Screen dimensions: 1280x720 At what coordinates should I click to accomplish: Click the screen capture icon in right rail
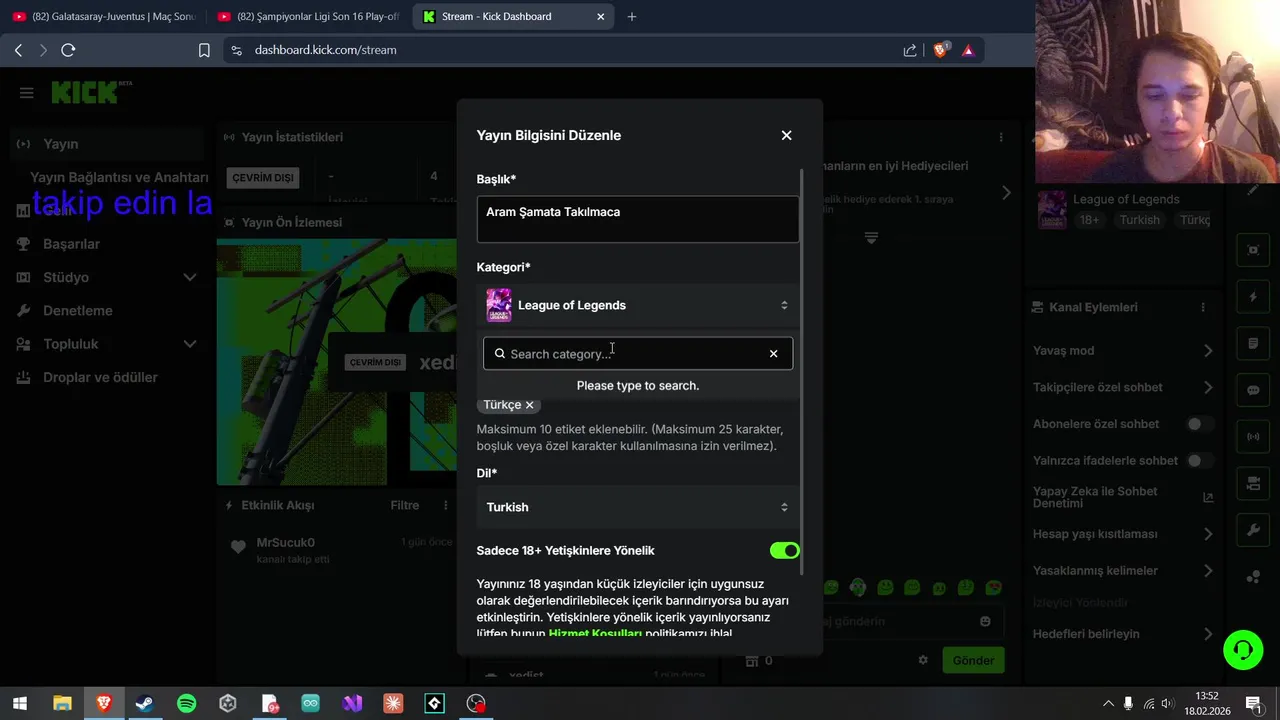(1253, 250)
